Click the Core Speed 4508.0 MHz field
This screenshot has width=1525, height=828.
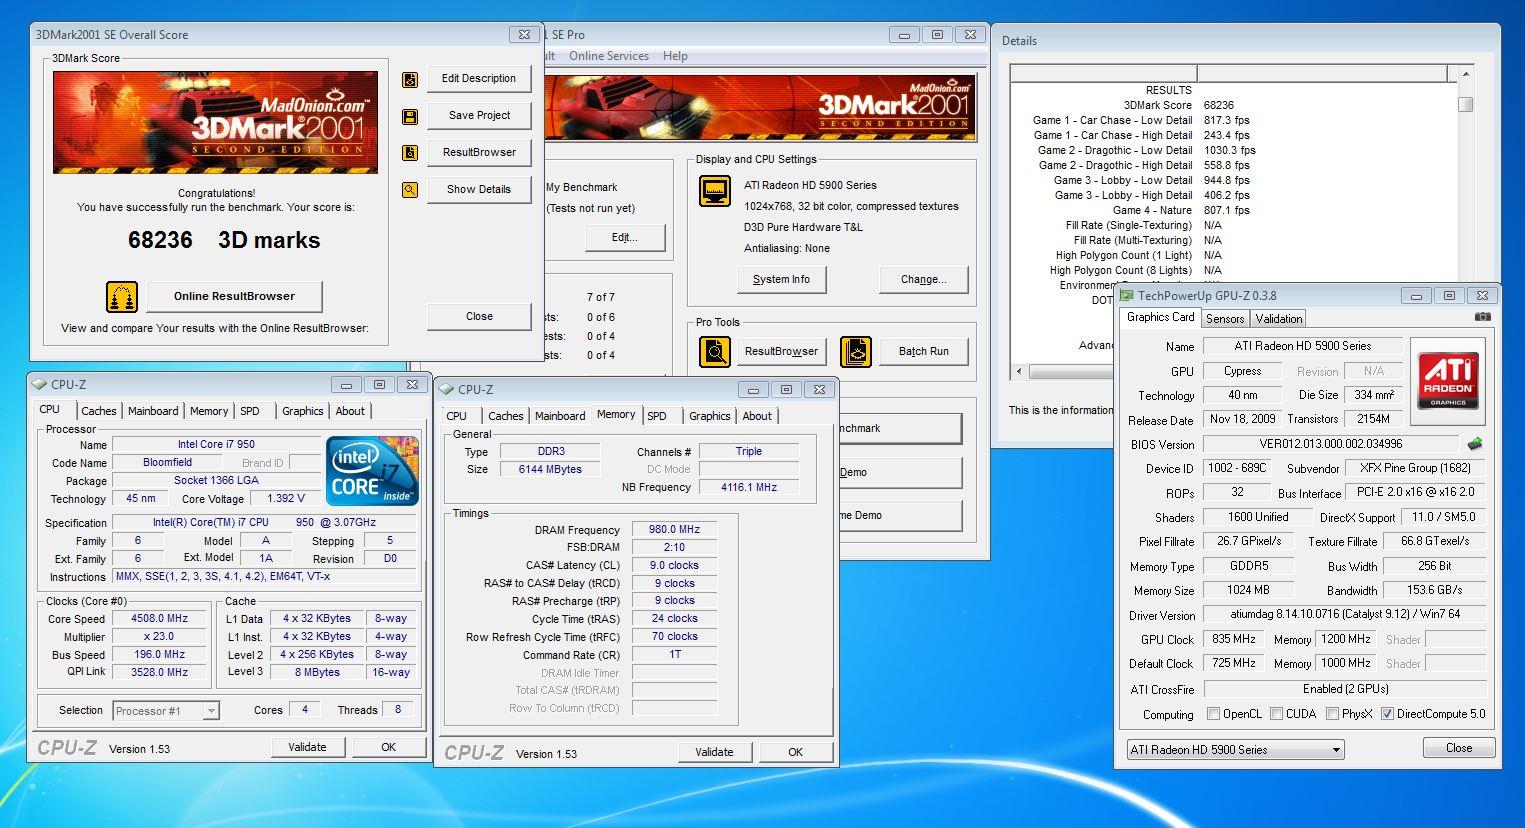pyautogui.click(x=160, y=618)
